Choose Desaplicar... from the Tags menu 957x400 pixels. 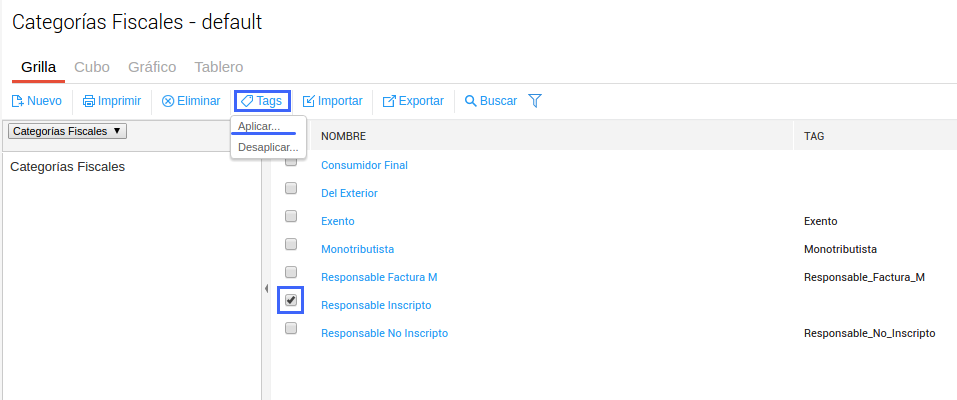click(267, 147)
